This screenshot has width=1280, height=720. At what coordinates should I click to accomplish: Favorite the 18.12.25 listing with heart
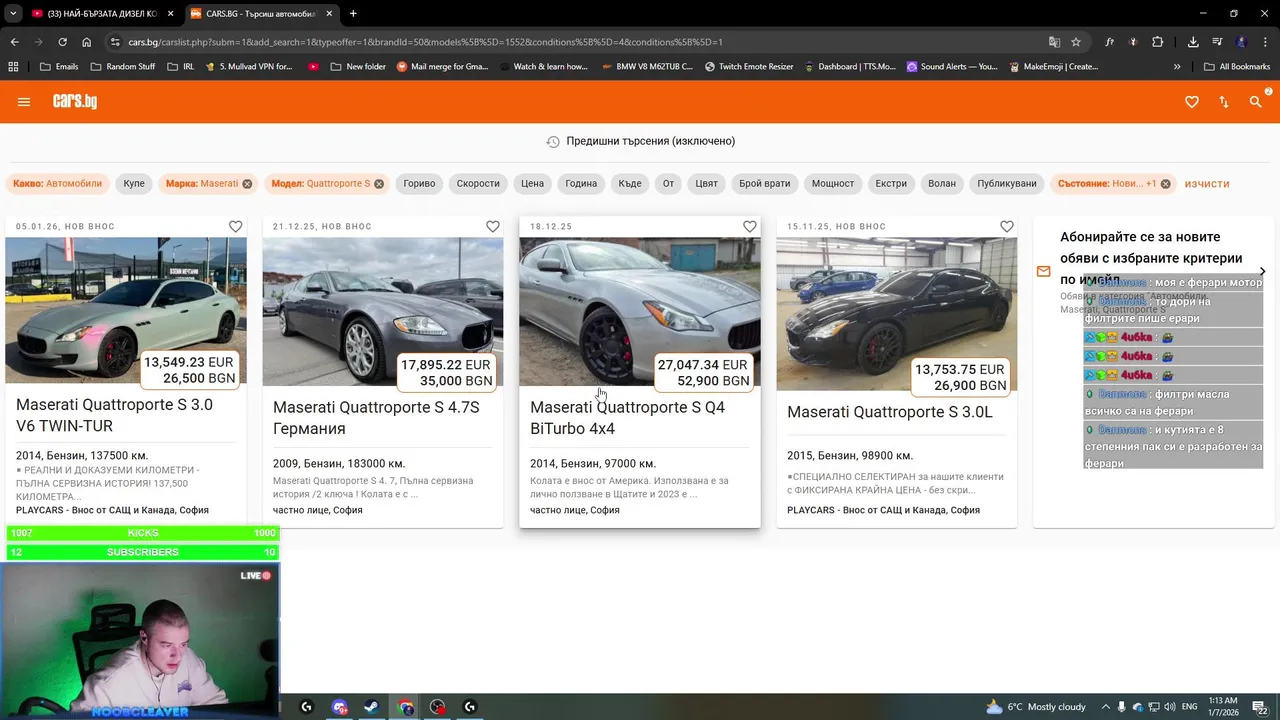click(750, 227)
